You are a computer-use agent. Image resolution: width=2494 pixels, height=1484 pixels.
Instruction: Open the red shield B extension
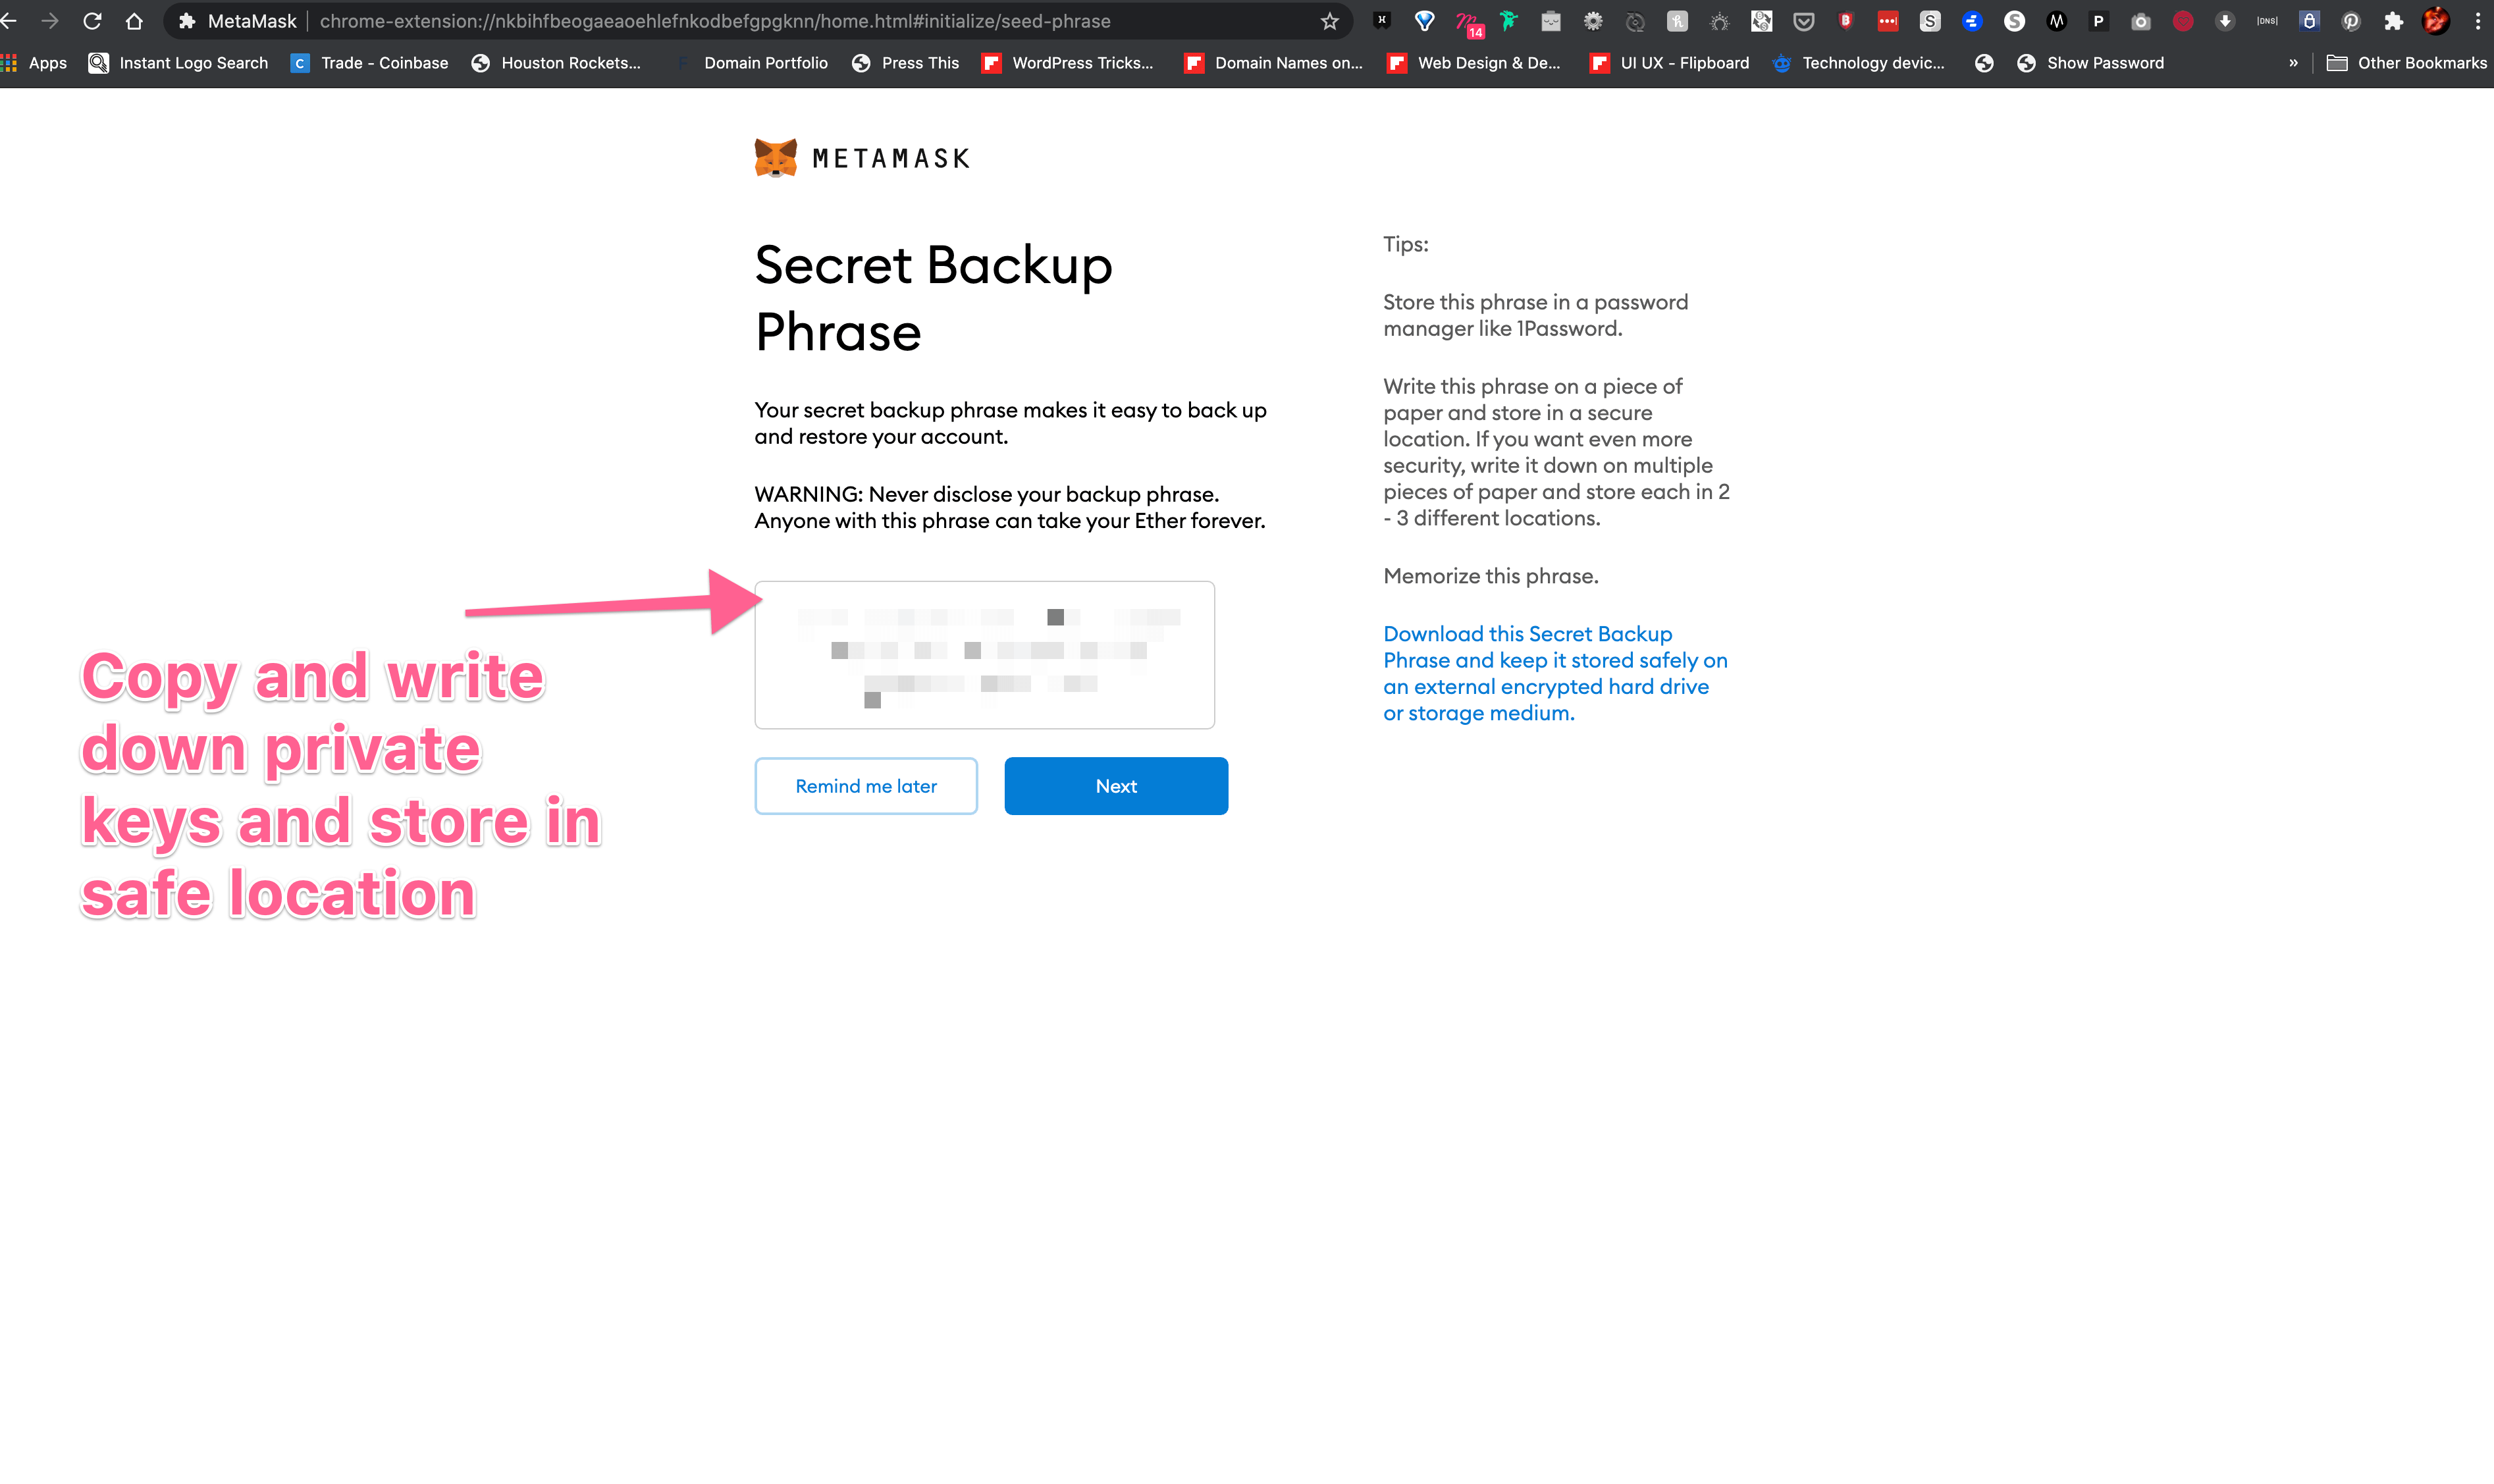click(x=1846, y=21)
